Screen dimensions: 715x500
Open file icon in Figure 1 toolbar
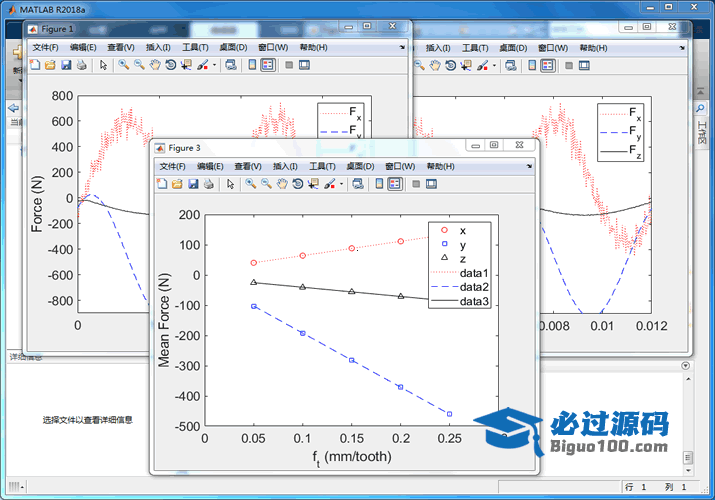coord(50,65)
